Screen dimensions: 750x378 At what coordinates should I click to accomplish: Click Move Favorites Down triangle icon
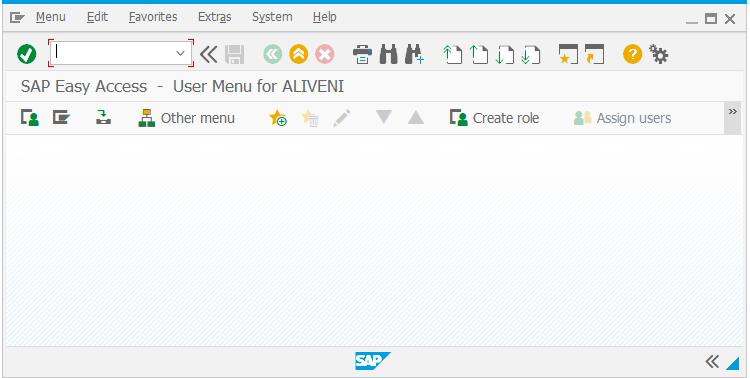click(384, 117)
